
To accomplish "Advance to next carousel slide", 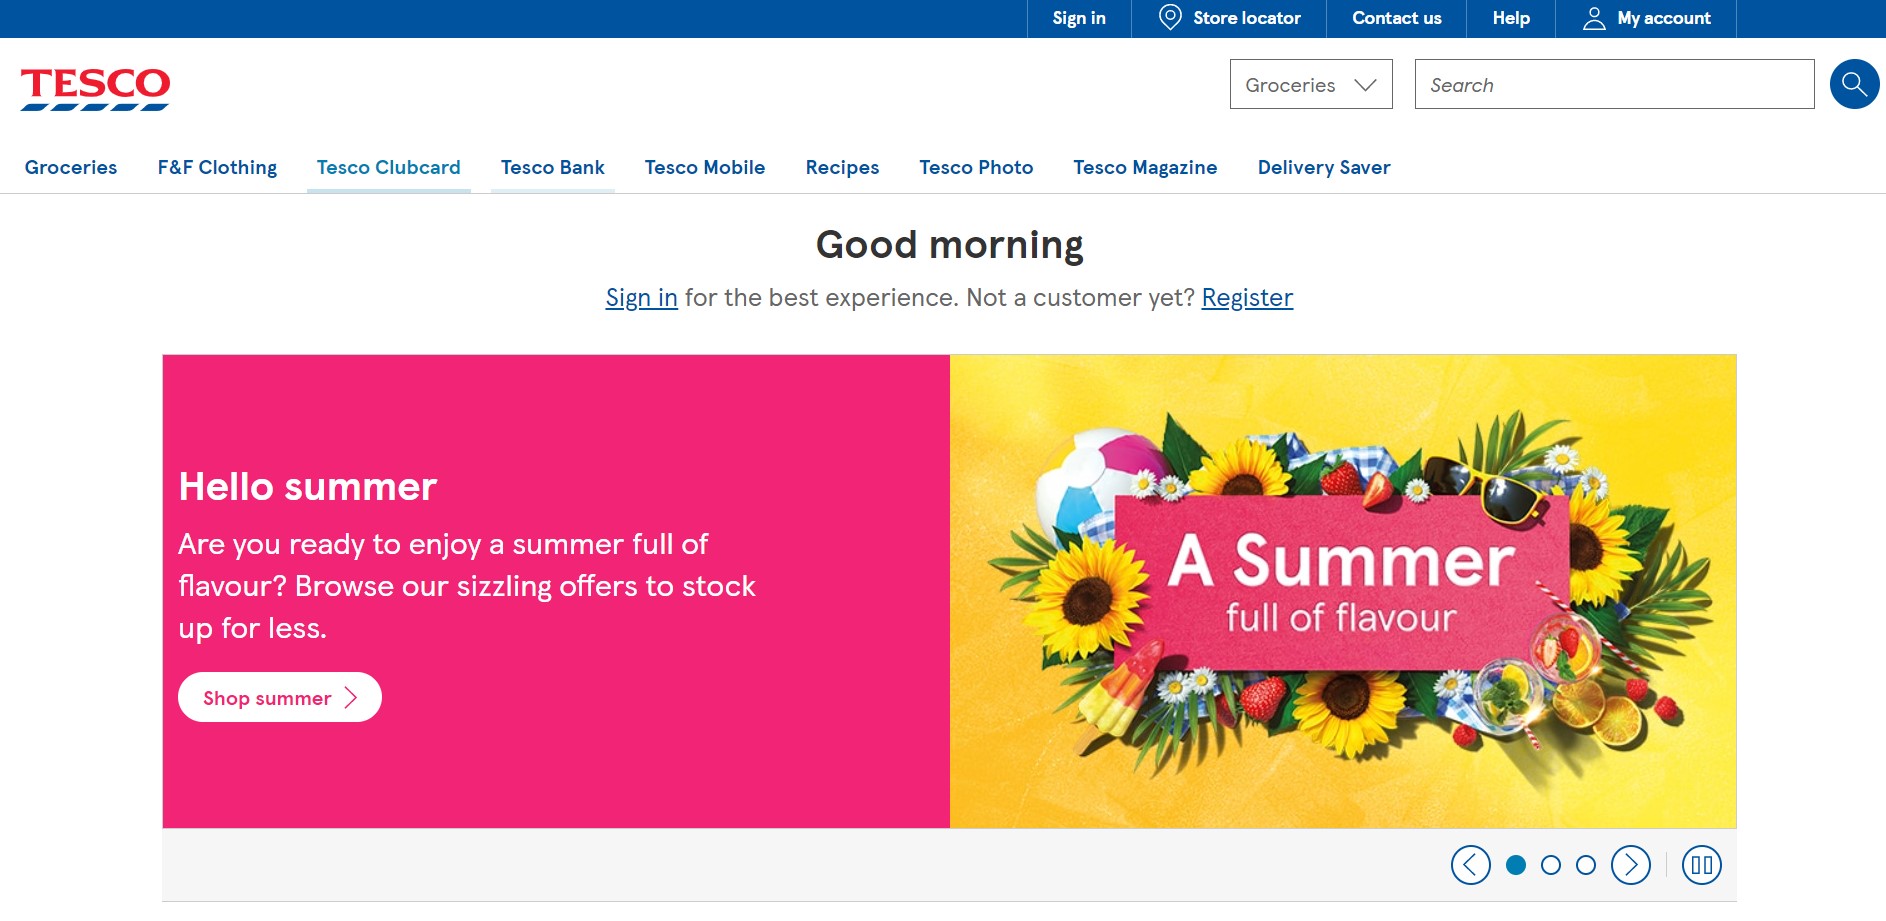I will [1630, 865].
